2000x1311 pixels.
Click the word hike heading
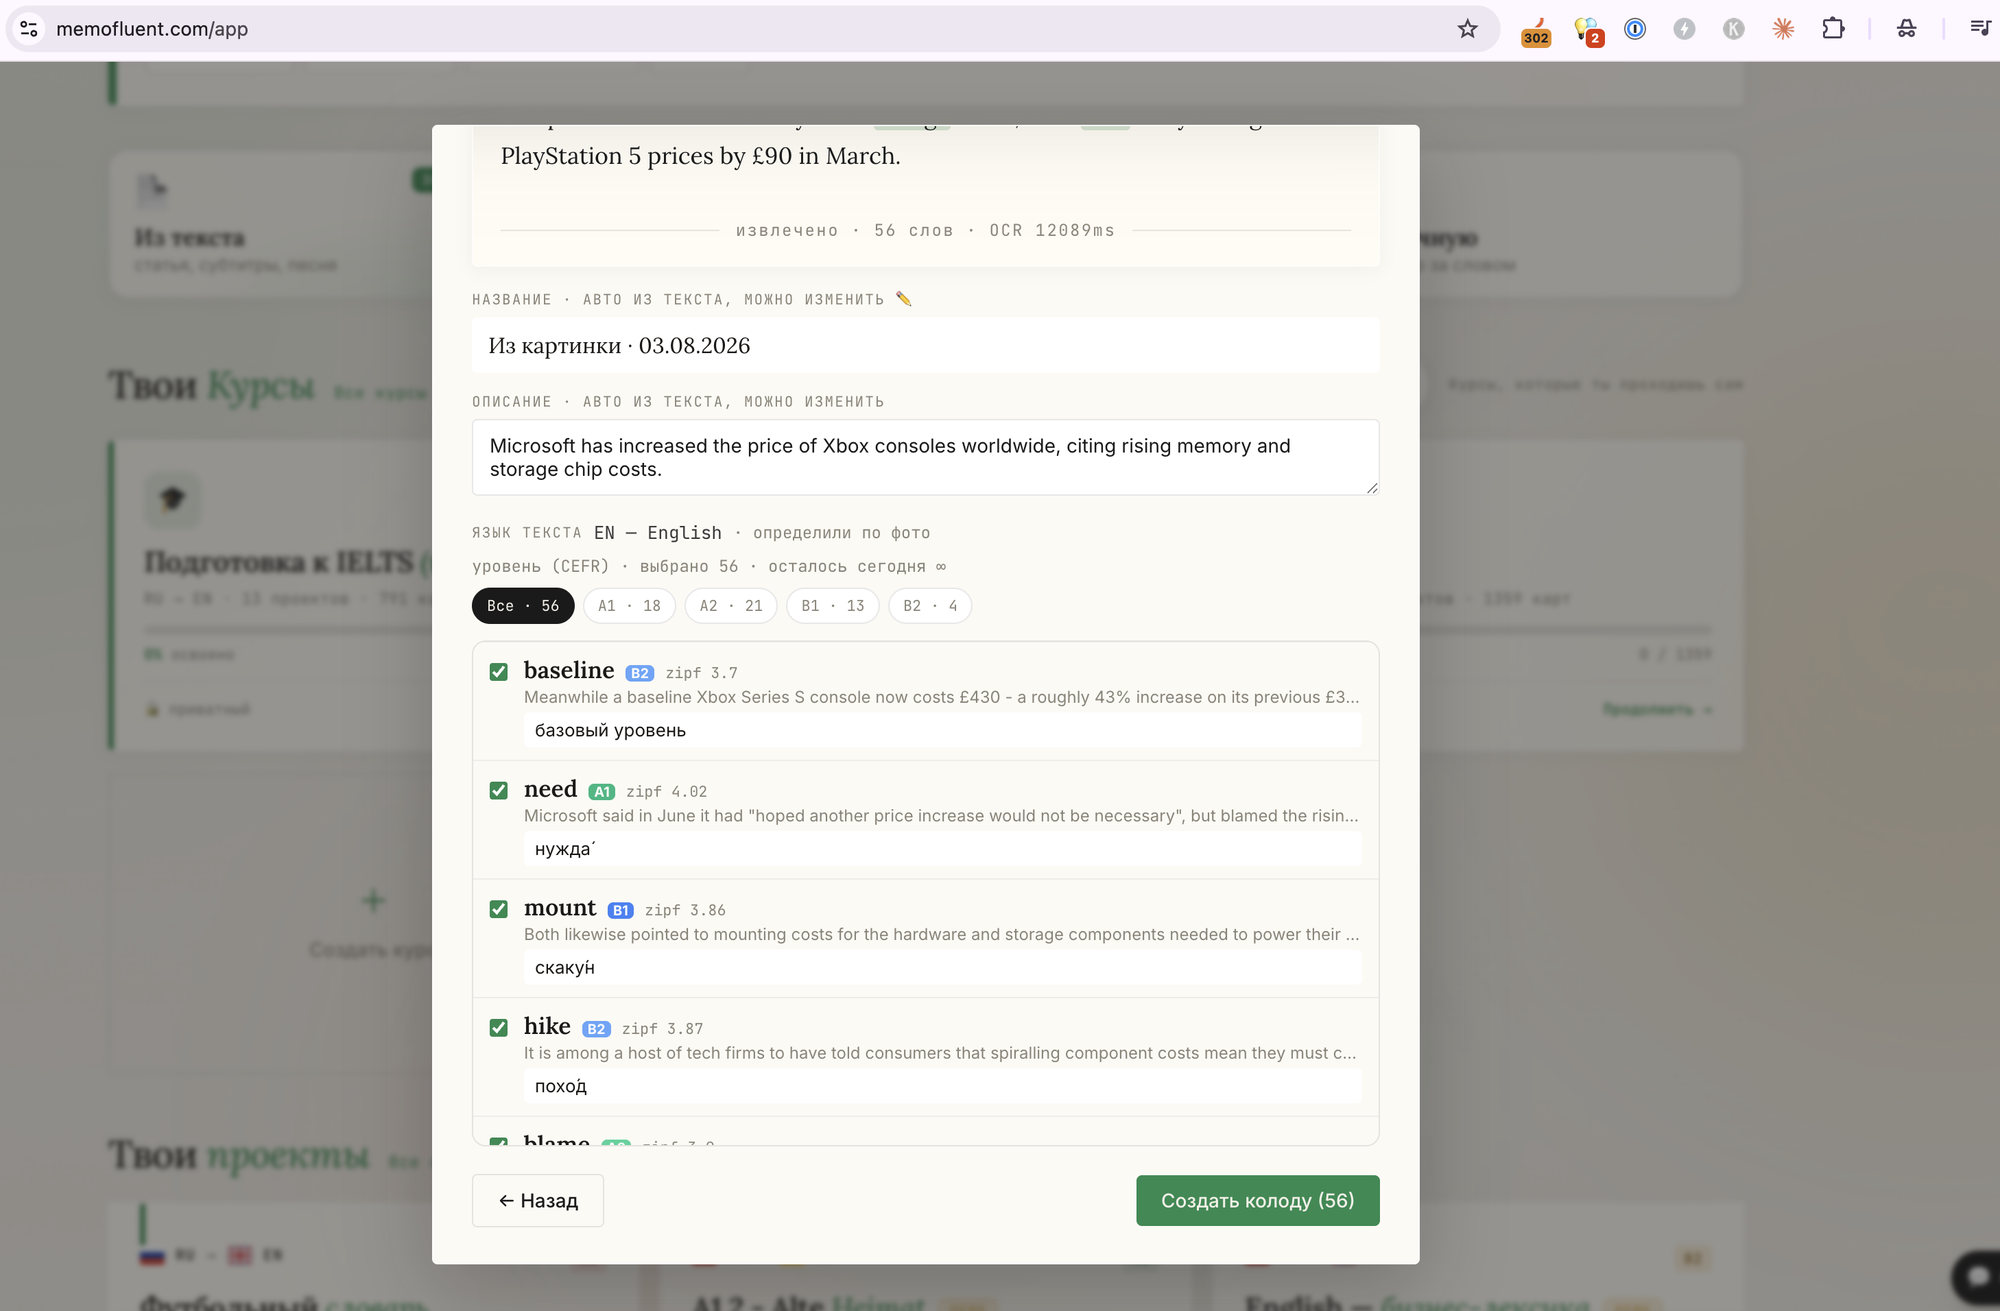(547, 1026)
